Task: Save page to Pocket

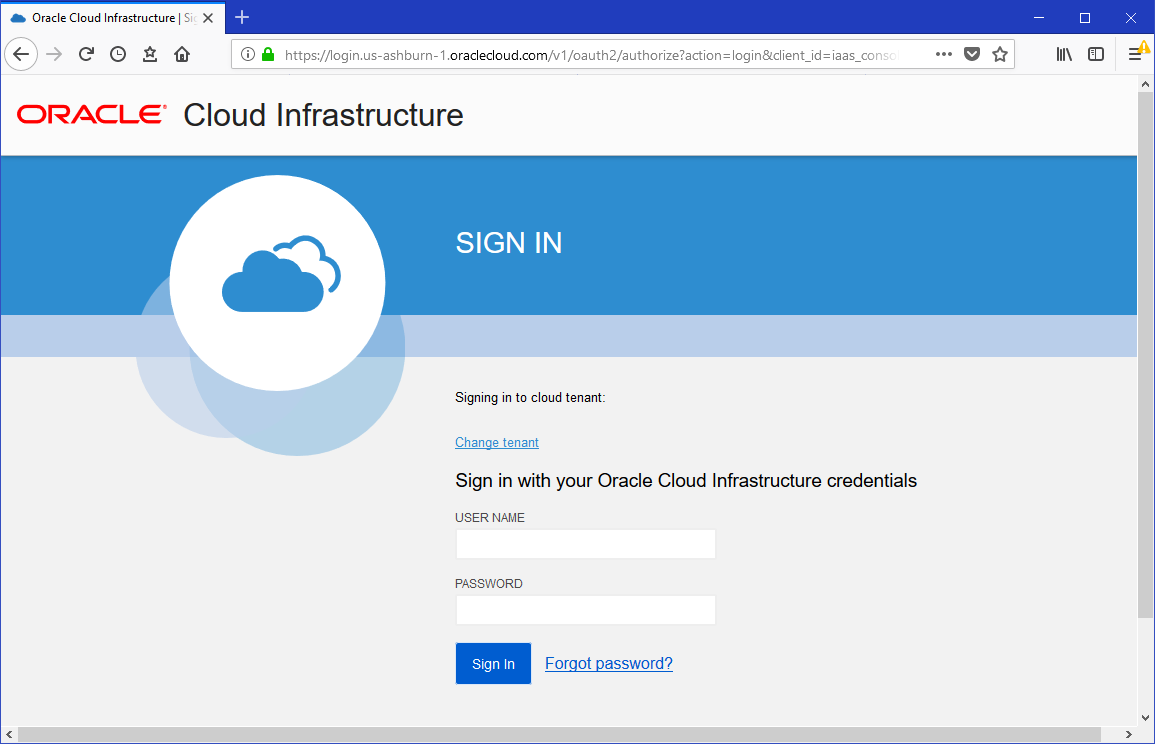Action: 972,55
